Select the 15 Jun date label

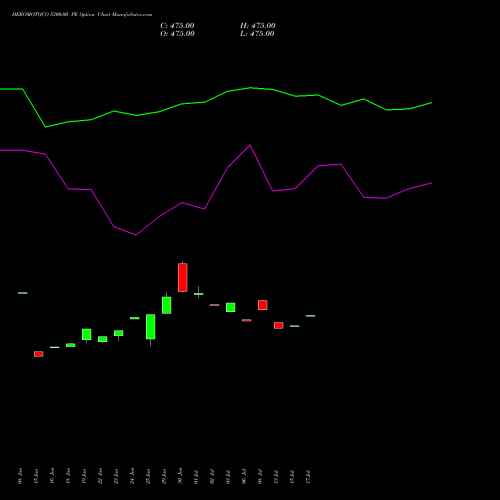[x=36, y=476]
